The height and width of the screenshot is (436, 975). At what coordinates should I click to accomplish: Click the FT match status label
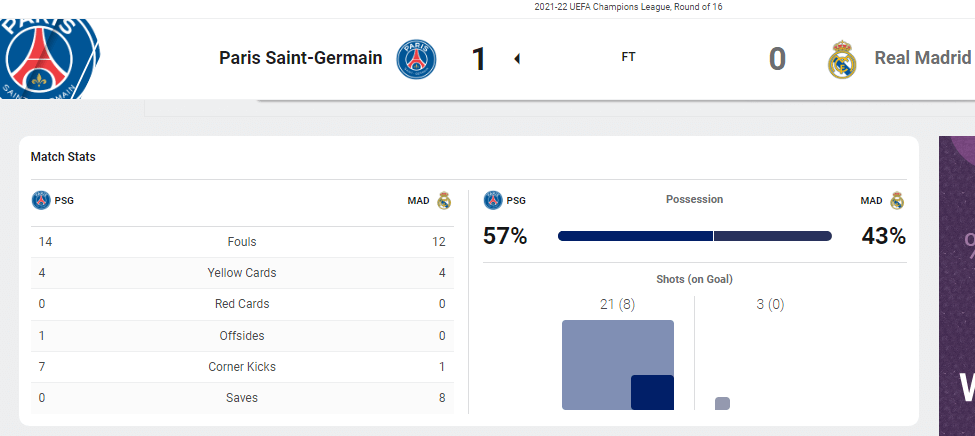click(628, 57)
